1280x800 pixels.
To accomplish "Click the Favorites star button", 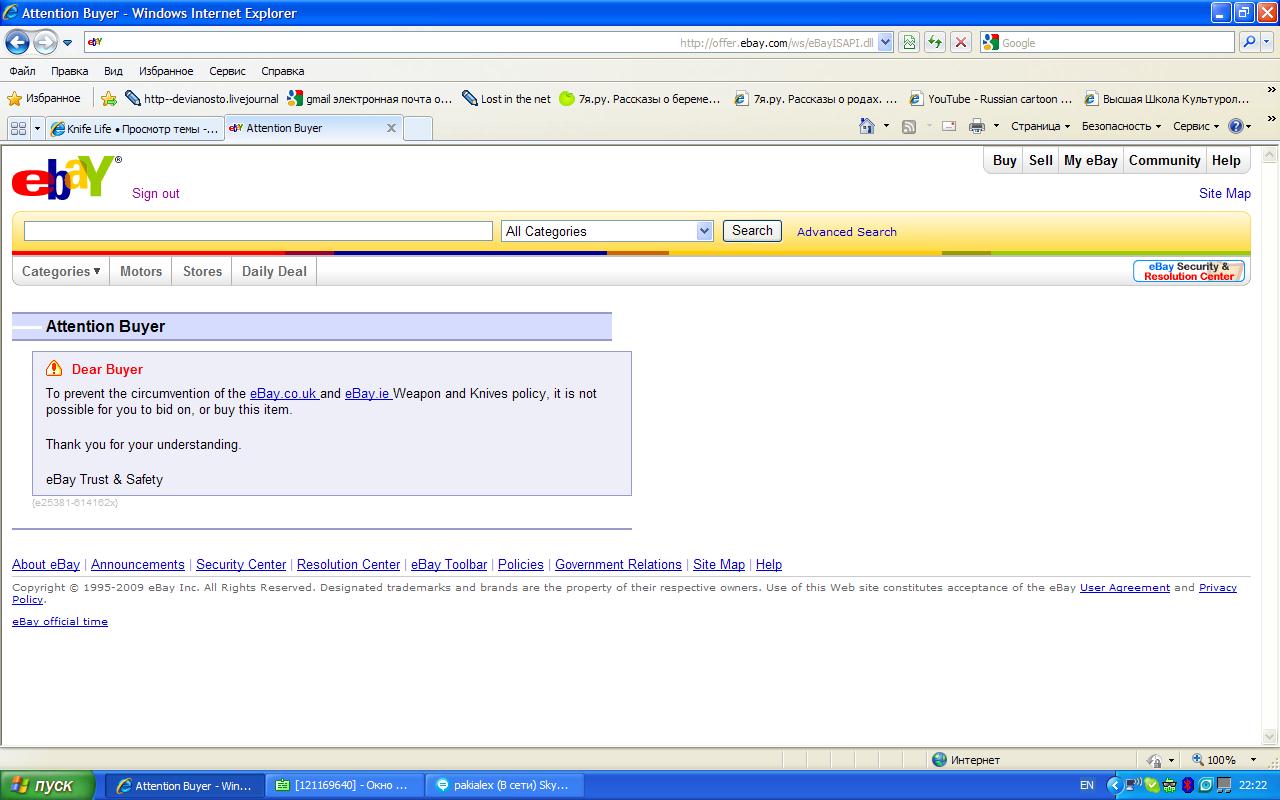I will pyautogui.click(x=43, y=98).
